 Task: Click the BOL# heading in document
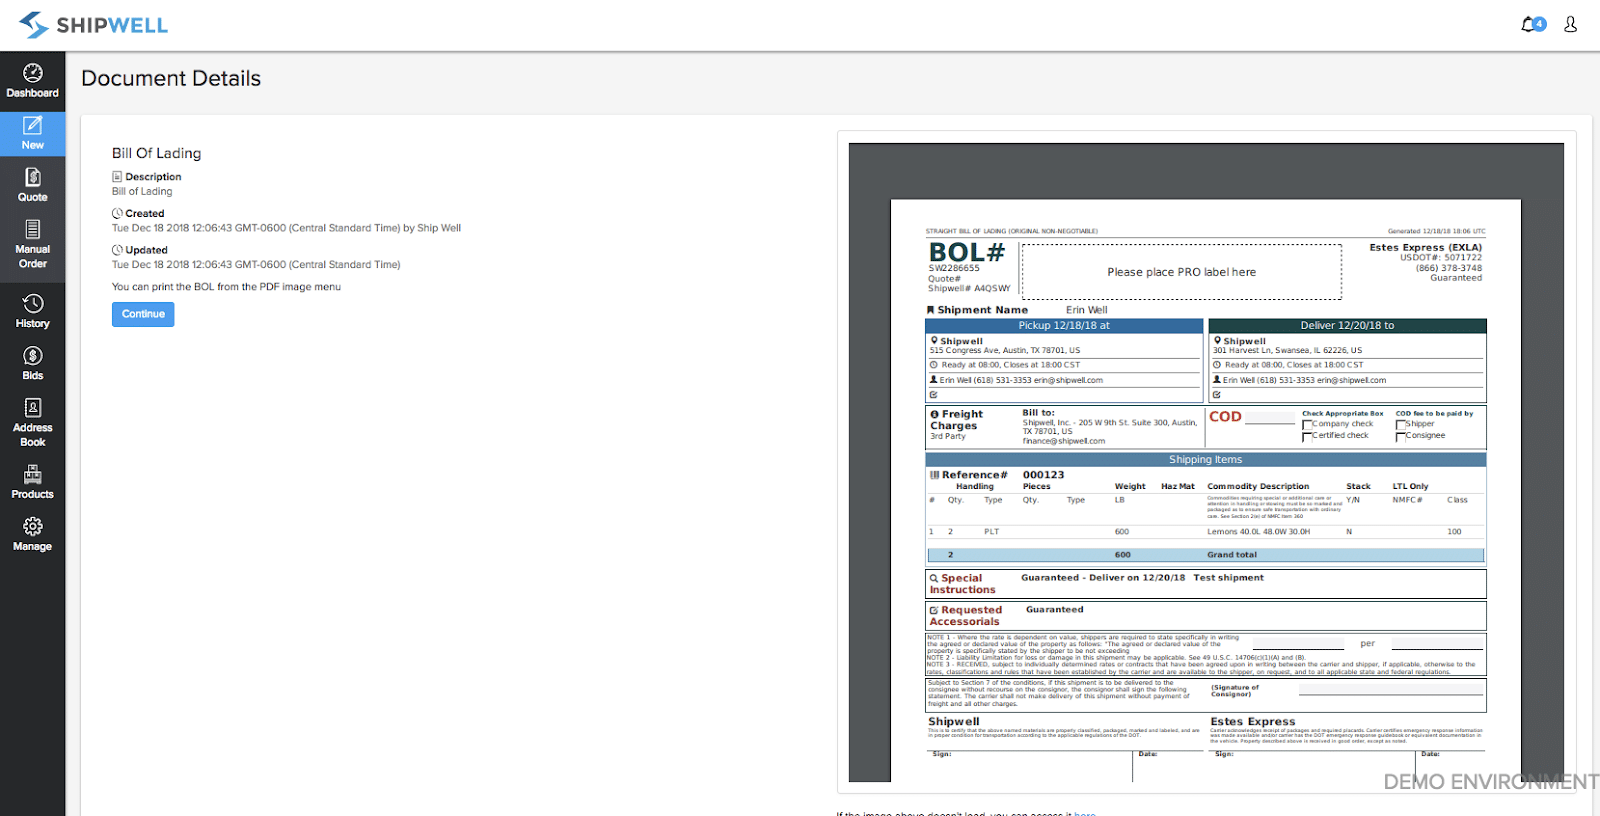point(966,252)
